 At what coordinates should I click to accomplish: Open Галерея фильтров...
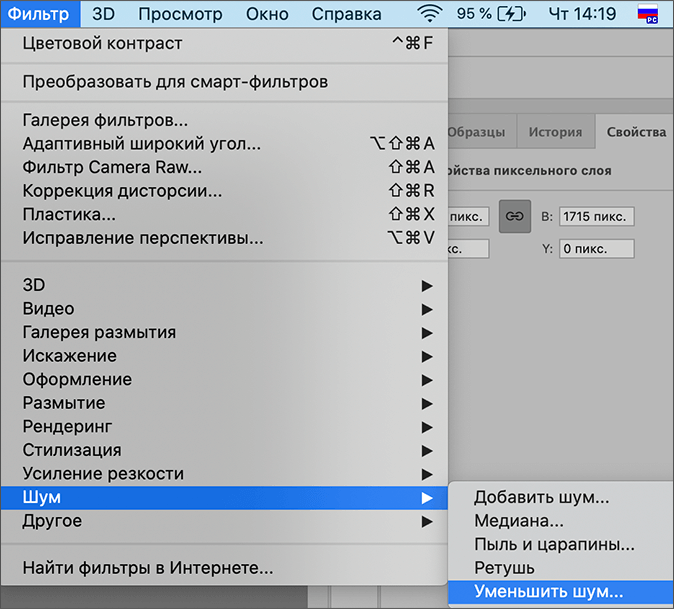coord(224,120)
